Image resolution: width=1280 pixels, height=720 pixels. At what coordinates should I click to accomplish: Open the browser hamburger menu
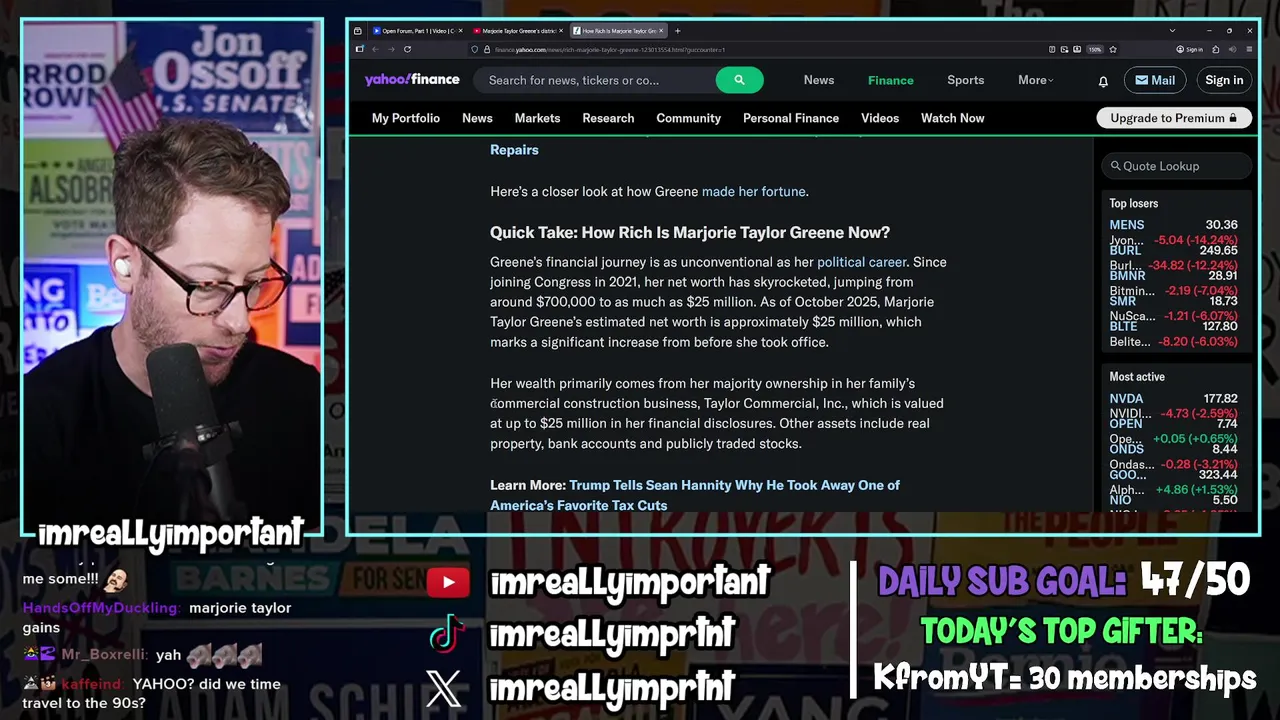coord(1250,49)
